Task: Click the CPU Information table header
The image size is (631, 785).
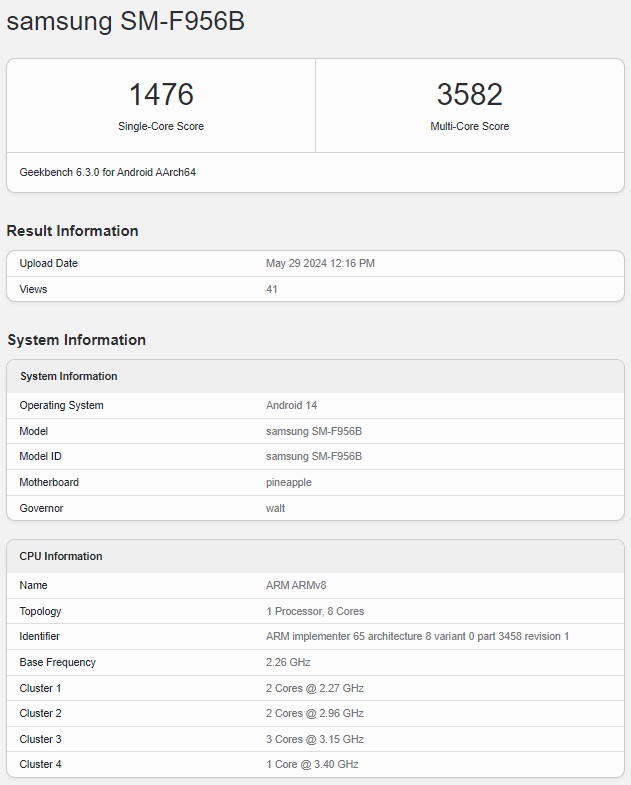Action: [61, 557]
